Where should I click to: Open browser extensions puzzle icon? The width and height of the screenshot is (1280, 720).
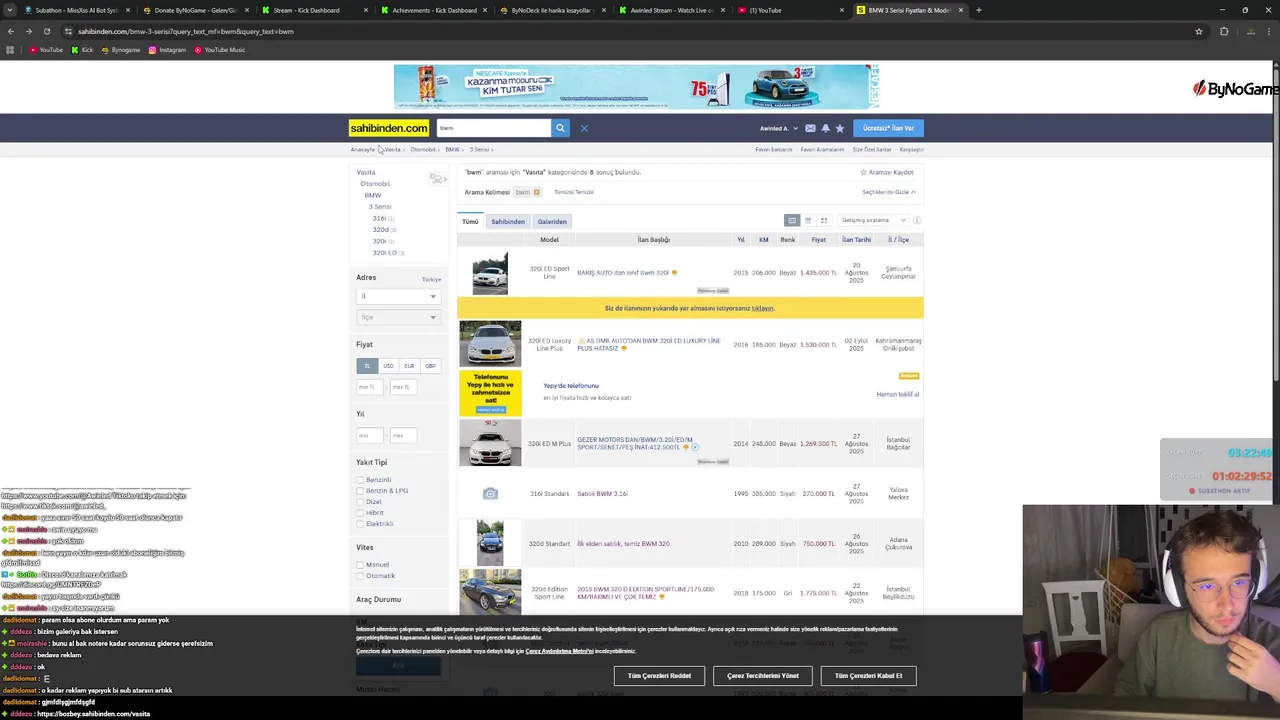coord(1223,31)
